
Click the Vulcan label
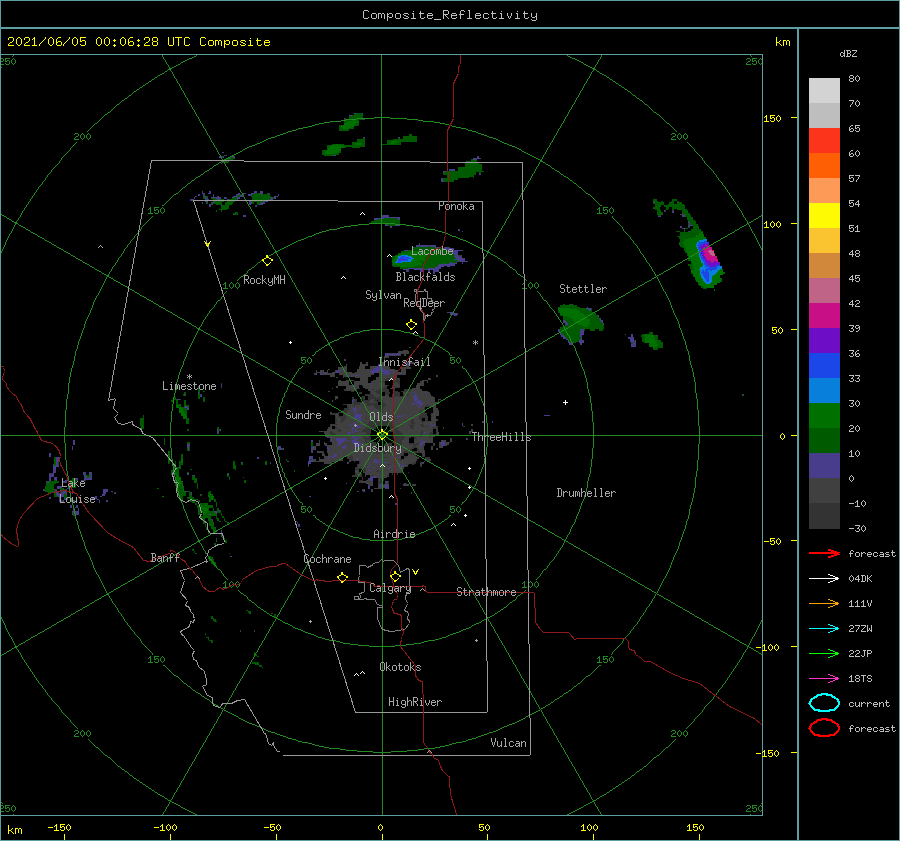click(x=508, y=743)
